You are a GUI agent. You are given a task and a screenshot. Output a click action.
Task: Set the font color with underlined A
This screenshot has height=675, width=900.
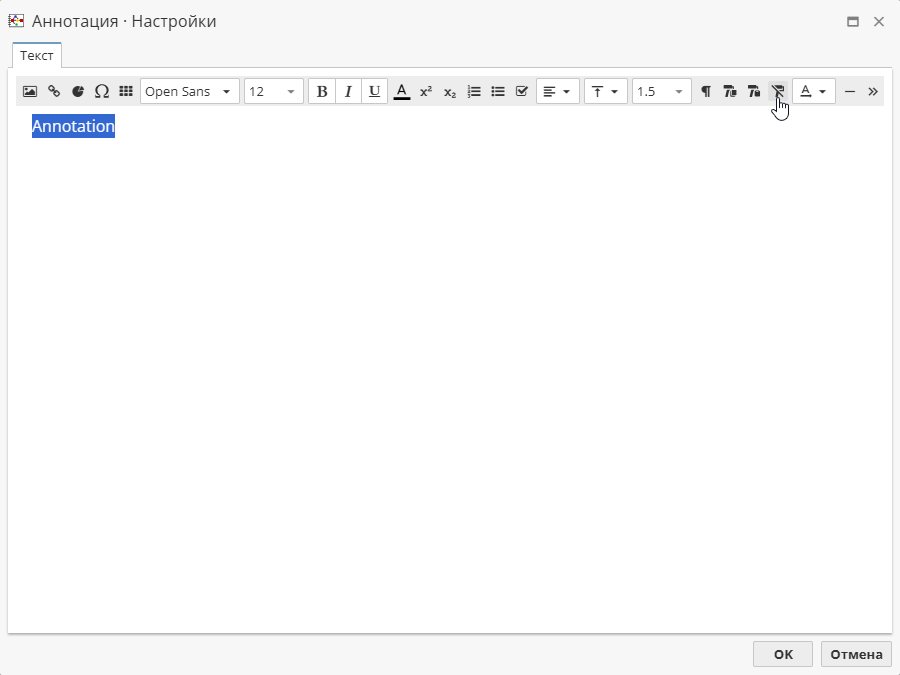pos(402,91)
